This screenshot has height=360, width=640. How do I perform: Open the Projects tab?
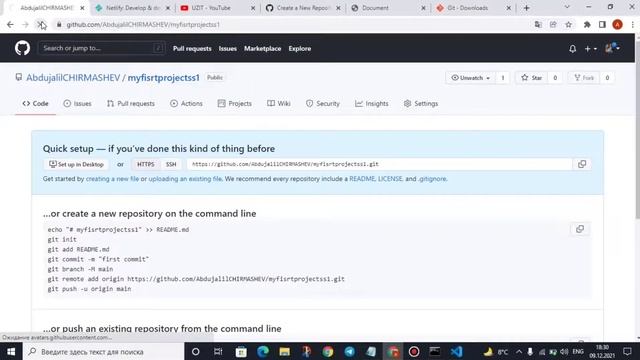pos(235,104)
